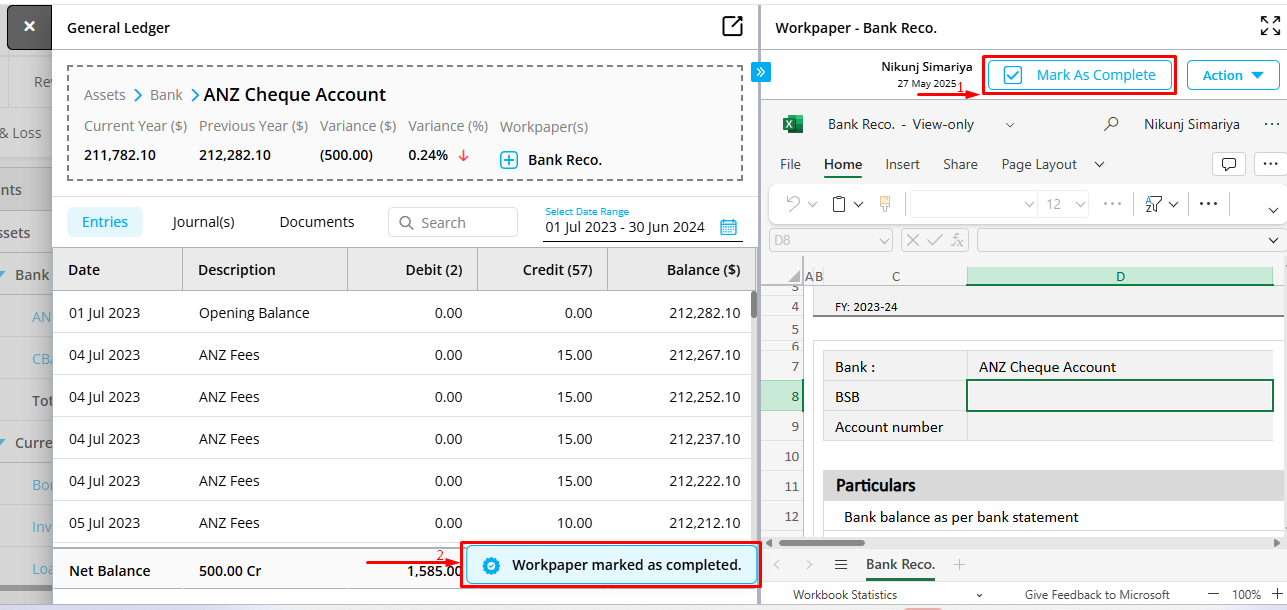This screenshot has width=1287, height=610.
Task: Select the Home ribbon tab
Action: tap(843, 164)
